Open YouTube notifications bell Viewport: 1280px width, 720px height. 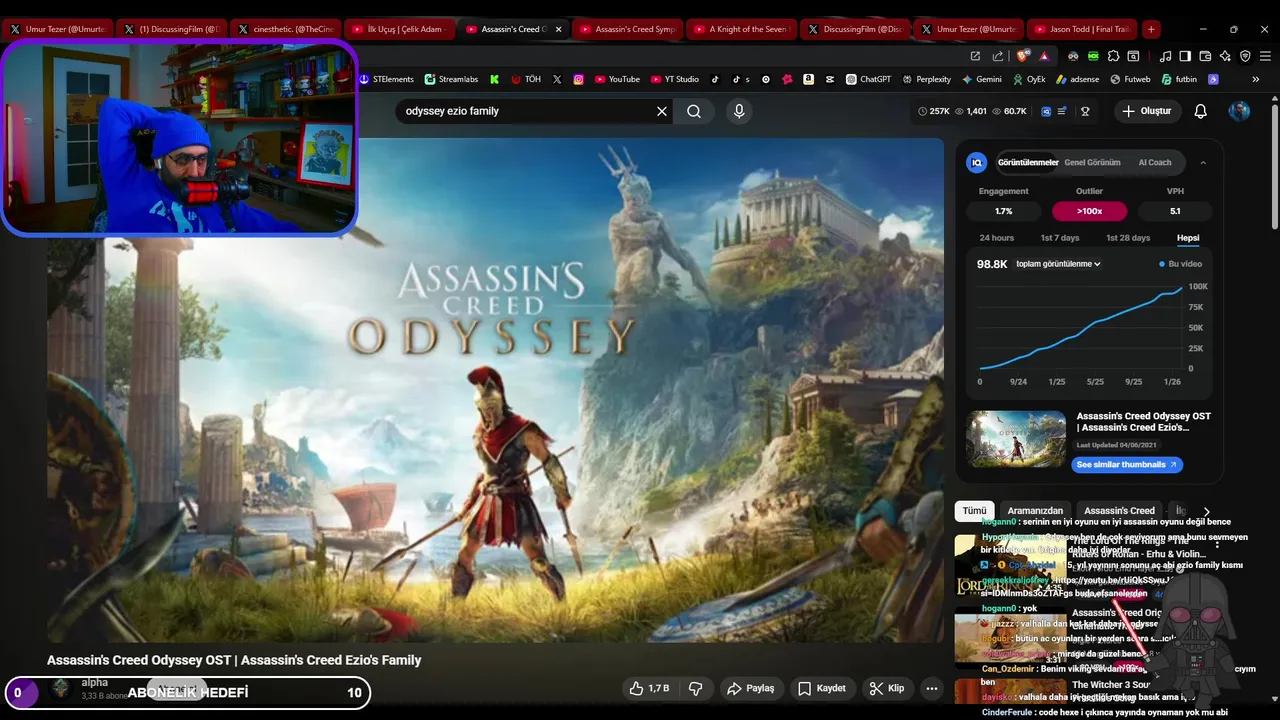tap(1200, 111)
